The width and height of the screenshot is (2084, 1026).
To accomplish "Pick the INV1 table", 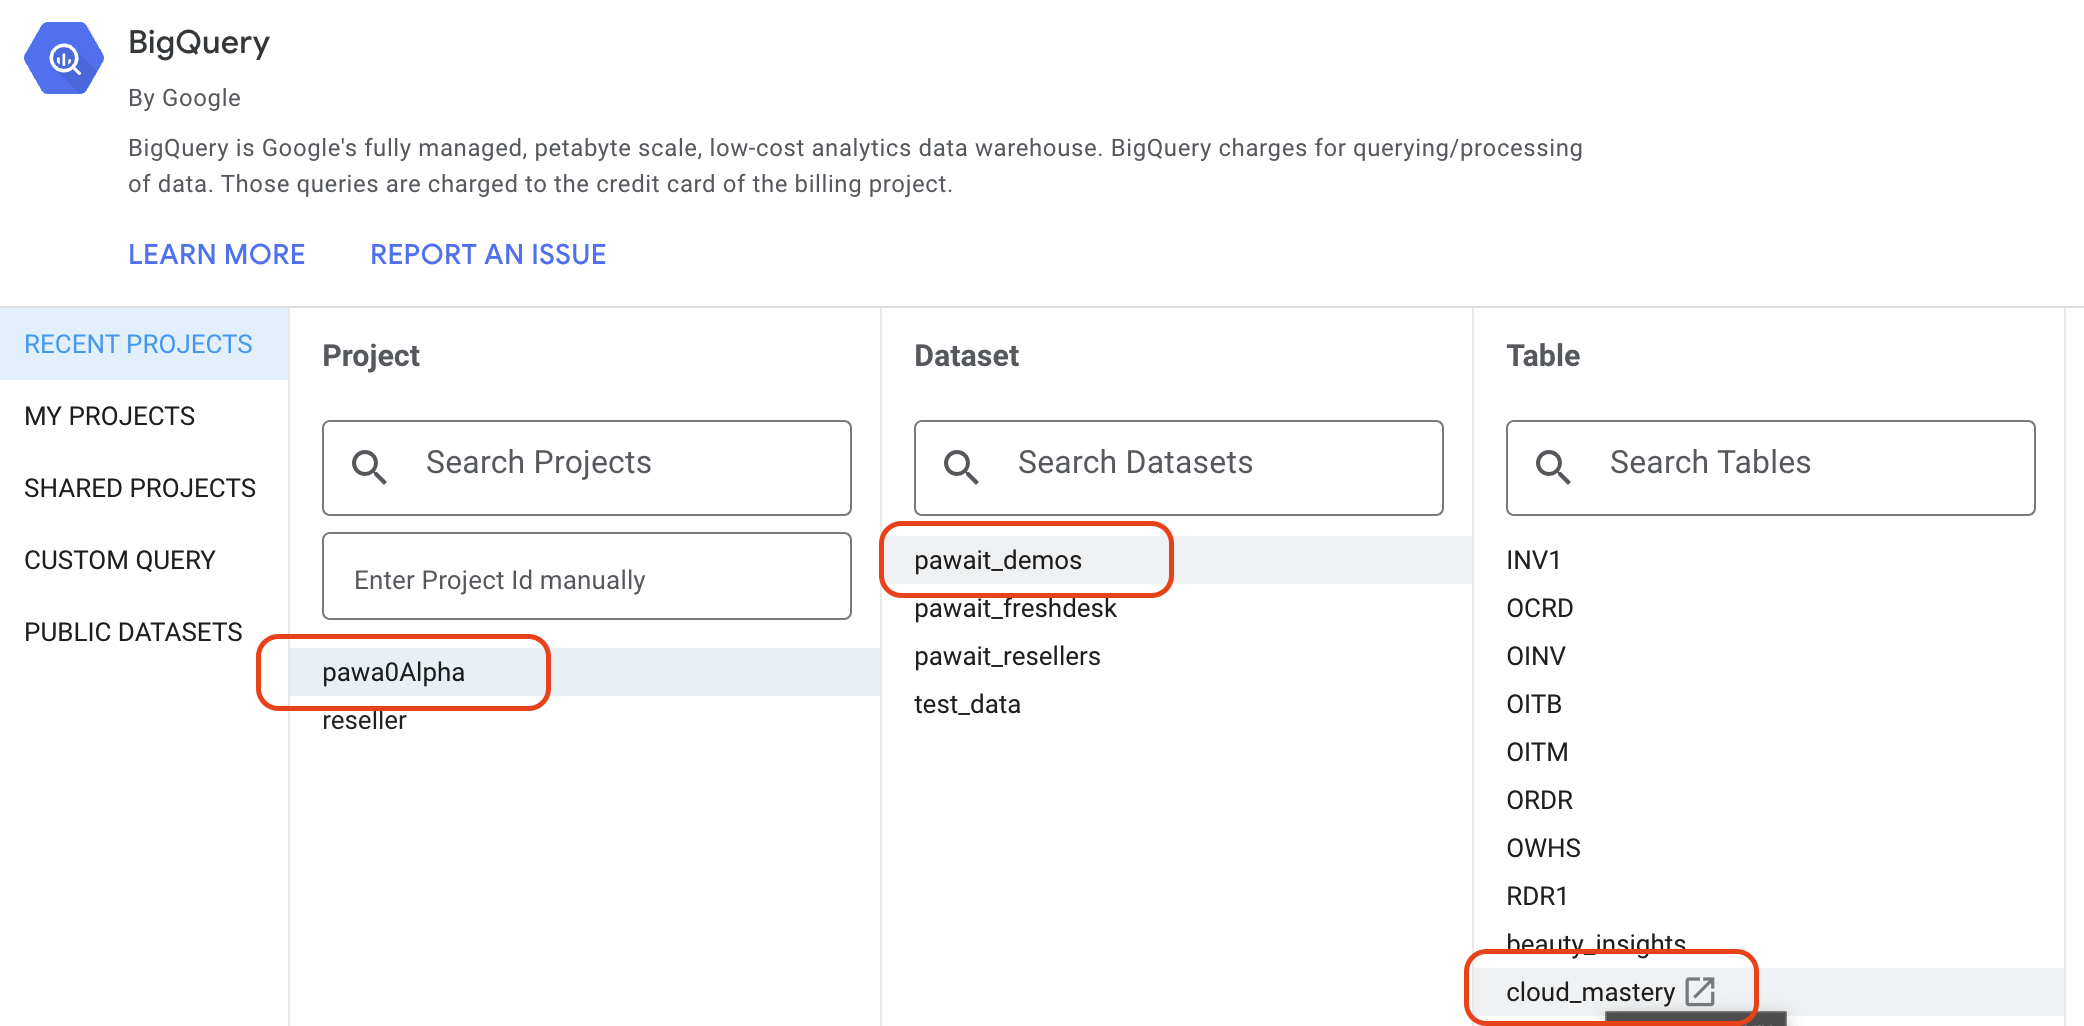I will pyautogui.click(x=1533, y=560).
